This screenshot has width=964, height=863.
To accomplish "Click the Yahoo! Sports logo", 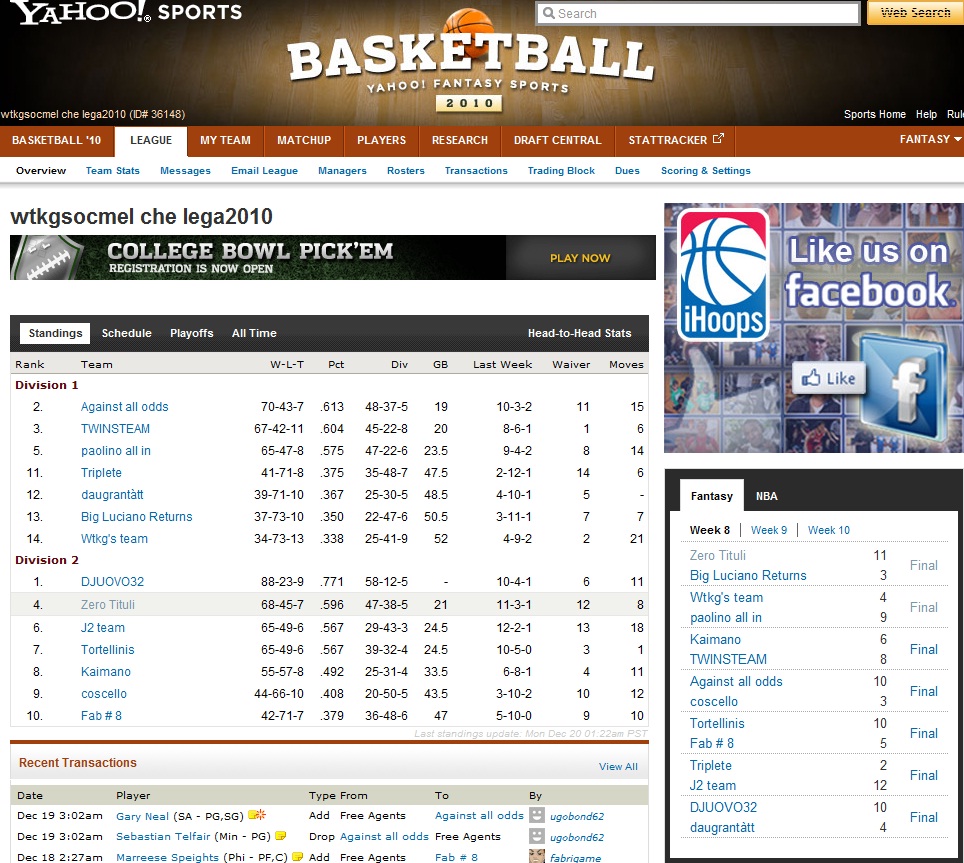I will [127, 14].
